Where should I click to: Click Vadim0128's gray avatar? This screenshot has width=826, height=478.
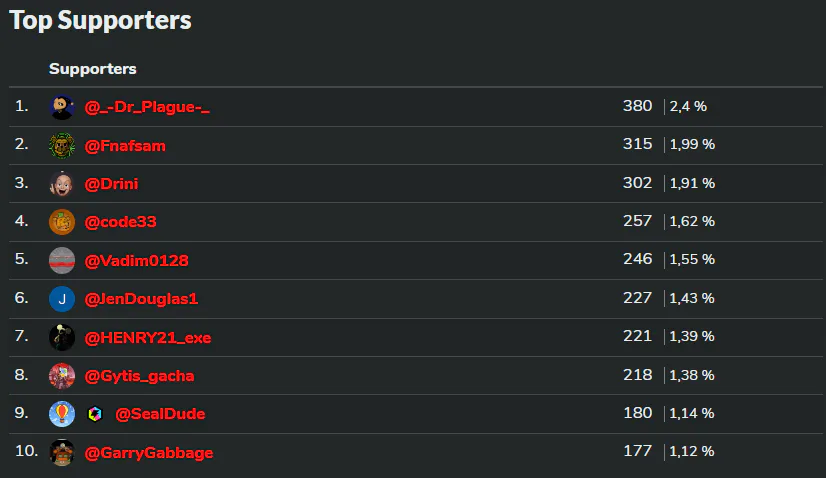(x=62, y=260)
